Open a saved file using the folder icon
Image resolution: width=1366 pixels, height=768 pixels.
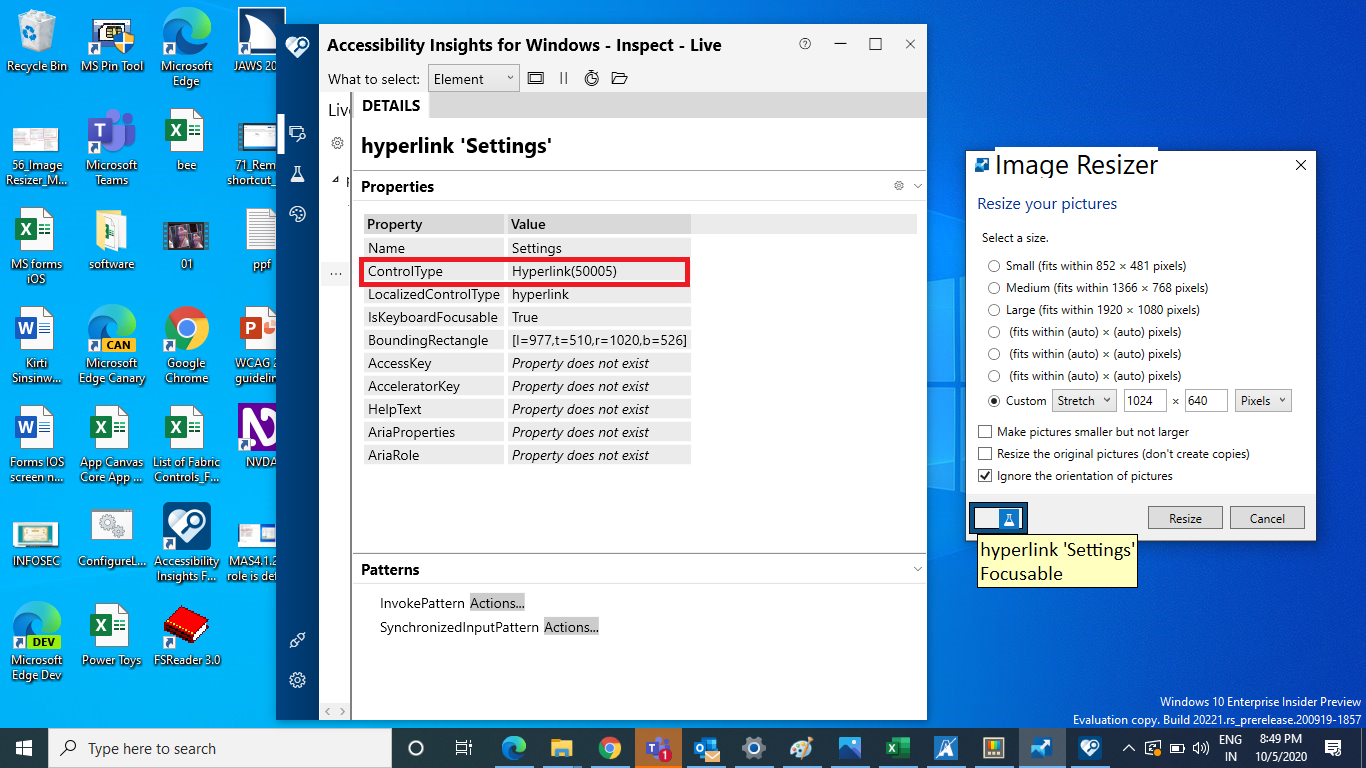619,78
